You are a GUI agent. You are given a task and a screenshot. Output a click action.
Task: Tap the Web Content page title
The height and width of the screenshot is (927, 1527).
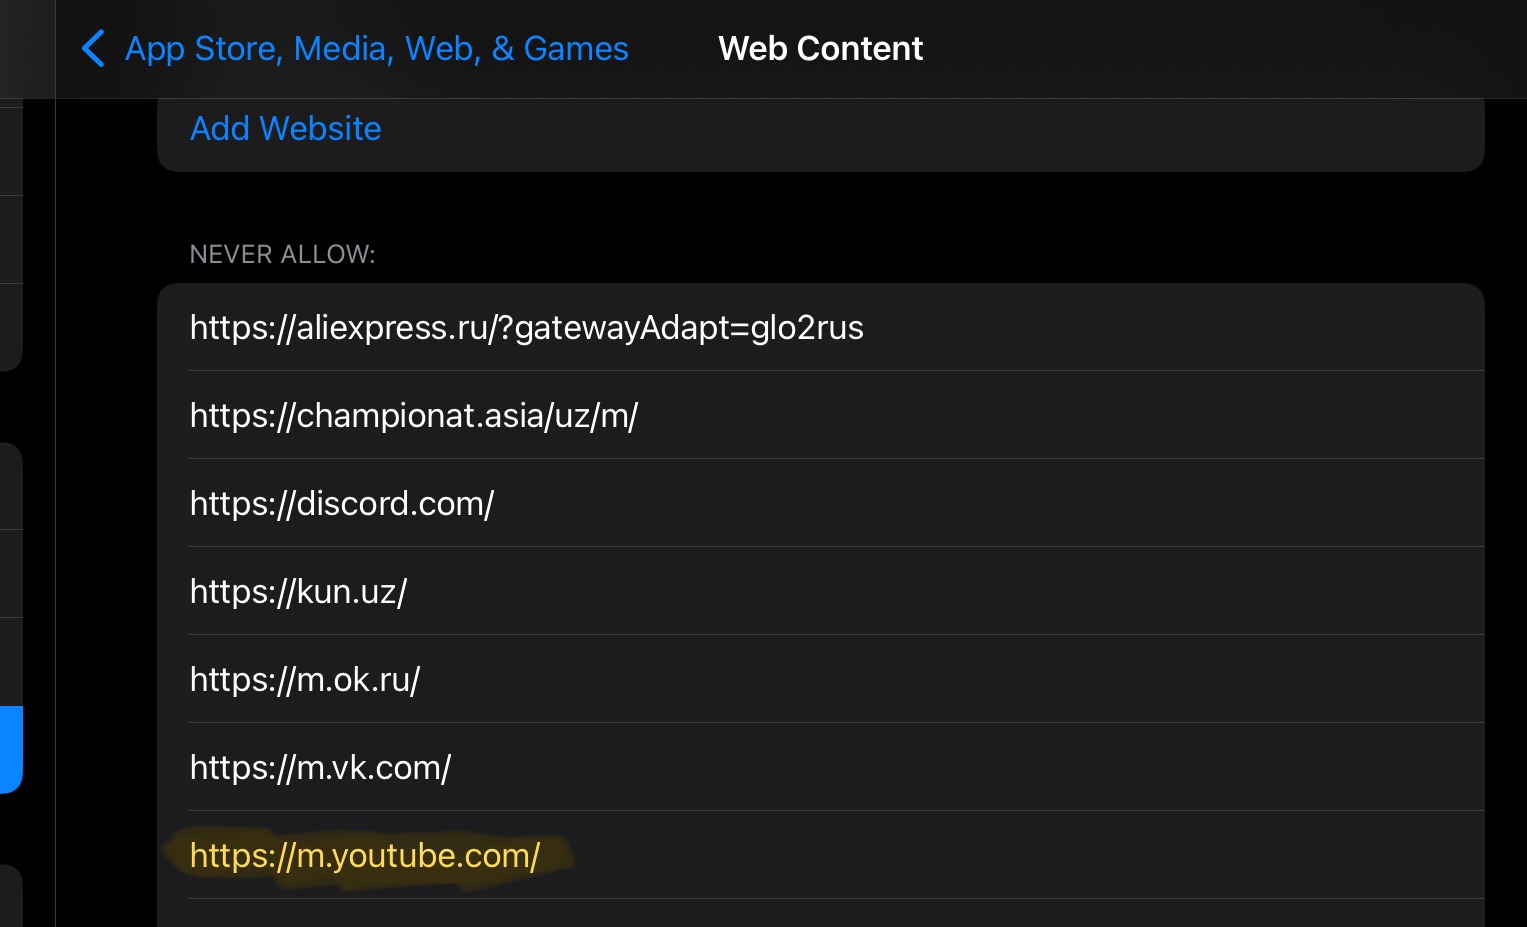click(820, 48)
